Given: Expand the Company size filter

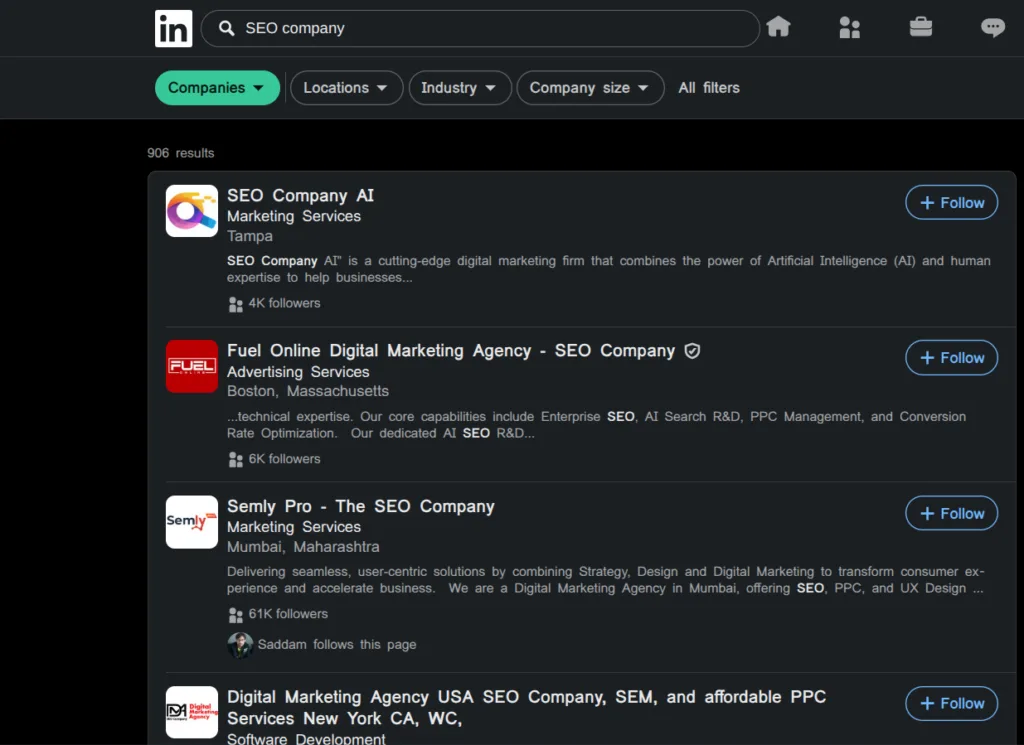Looking at the screenshot, I should pos(590,87).
